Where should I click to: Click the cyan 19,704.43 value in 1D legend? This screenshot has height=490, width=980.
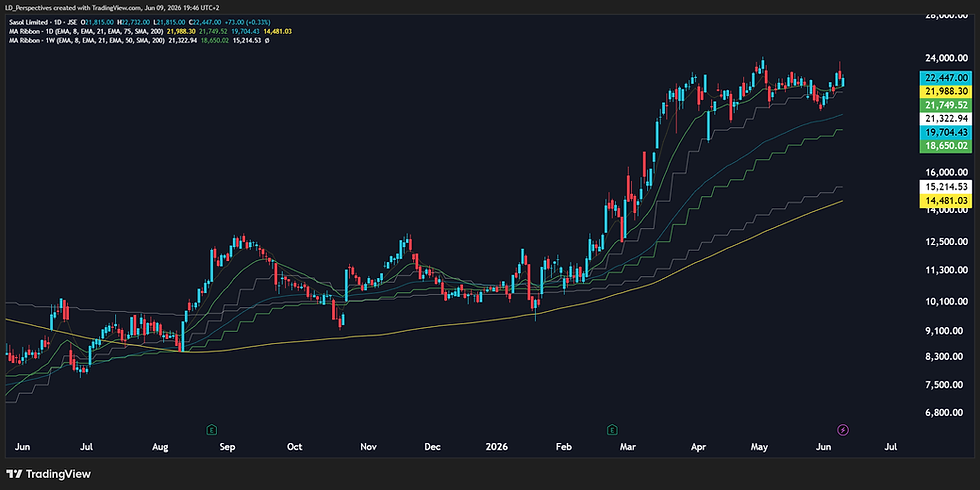(246, 31)
